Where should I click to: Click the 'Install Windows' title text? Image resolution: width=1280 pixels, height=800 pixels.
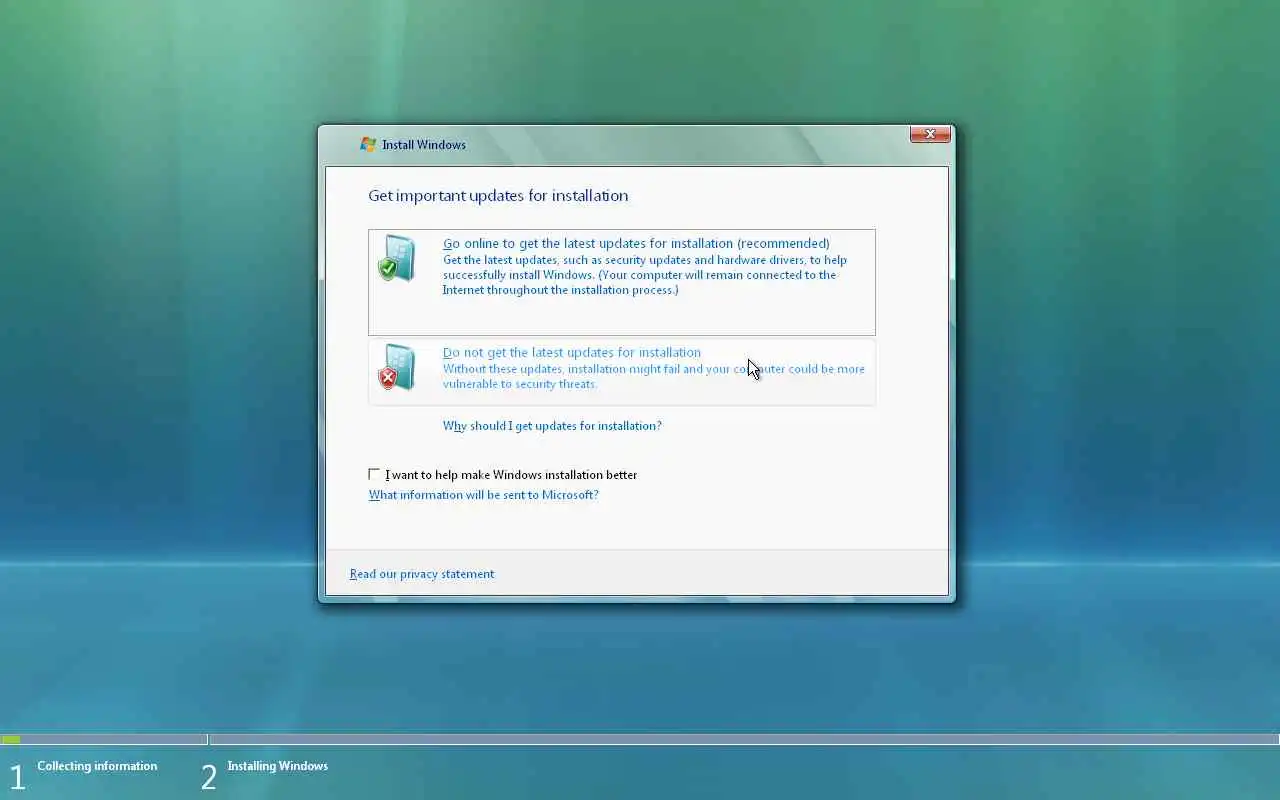point(424,145)
